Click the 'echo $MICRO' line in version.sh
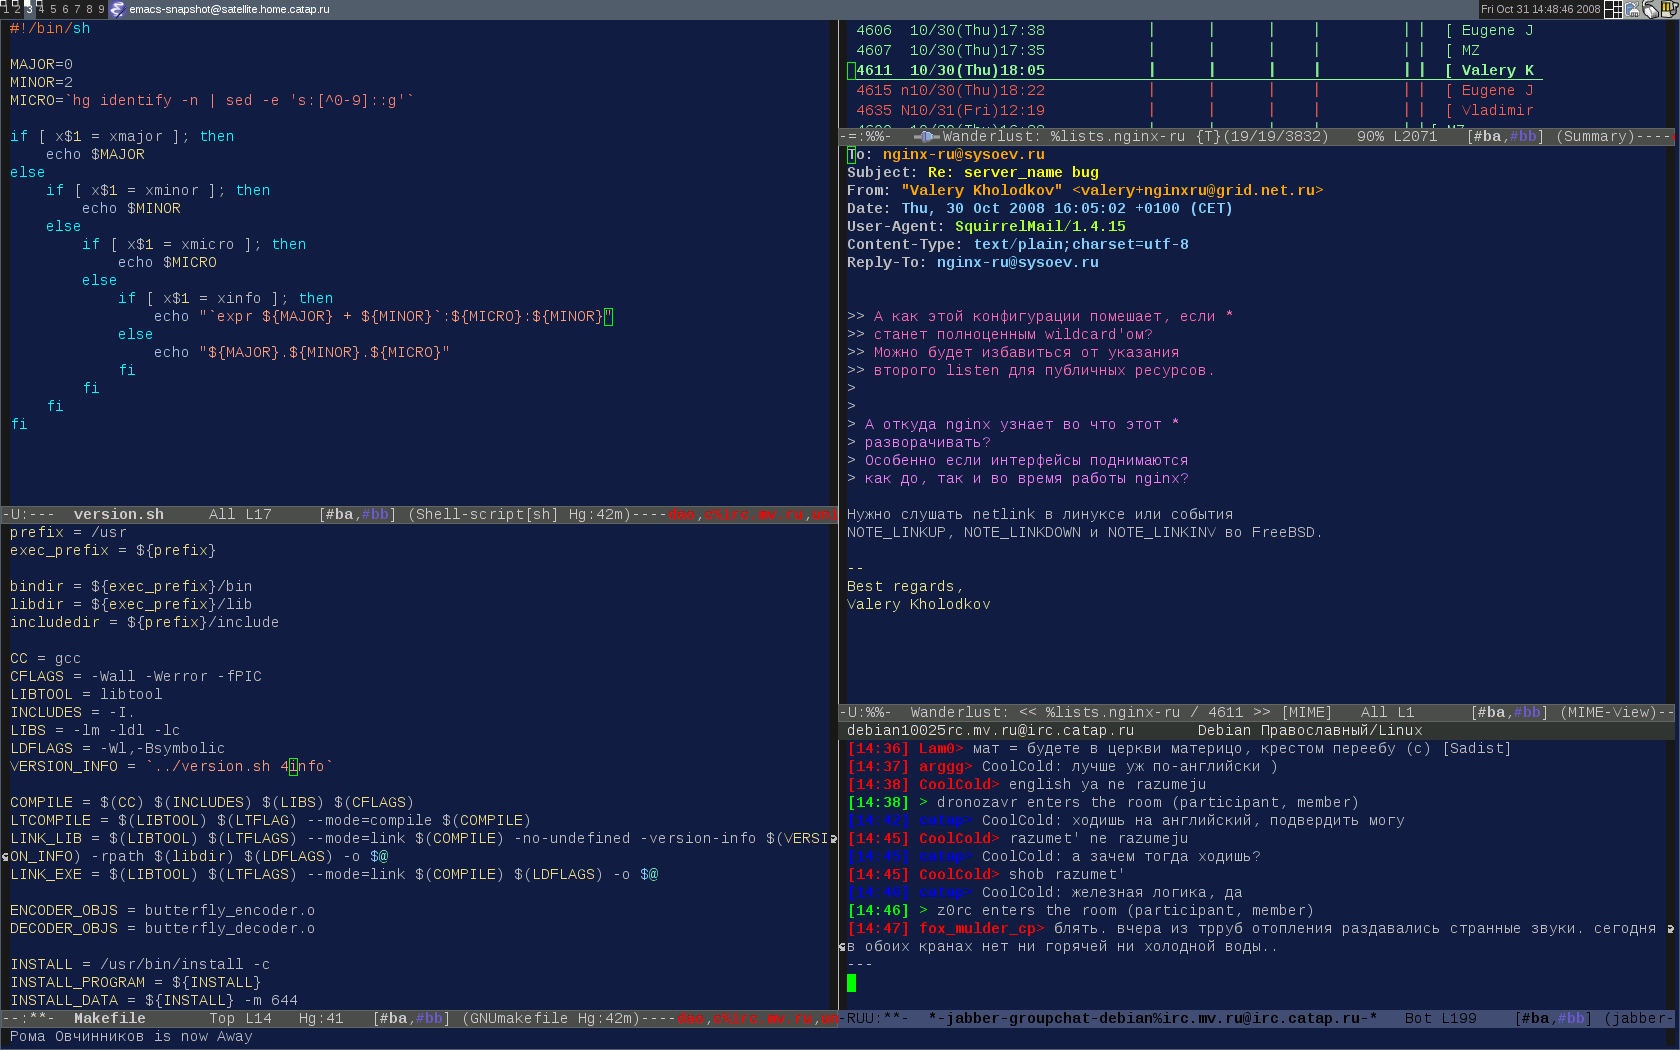This screenshot has height=1050, width=1680. 167,263
